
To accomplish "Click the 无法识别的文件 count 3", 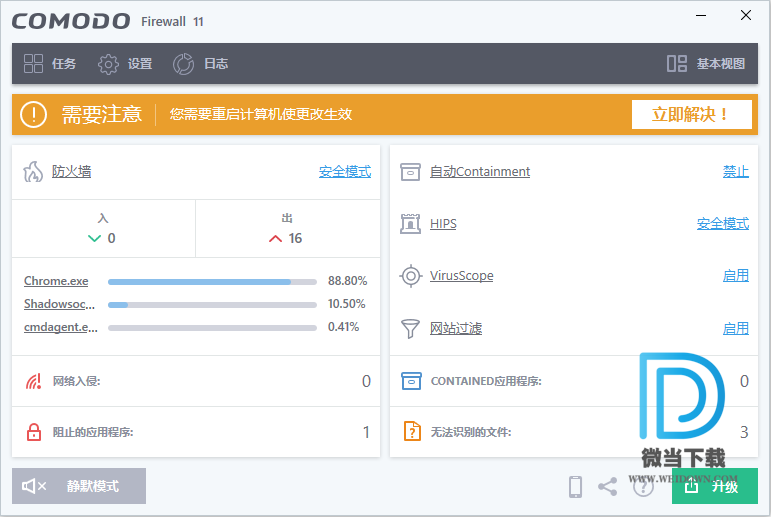I will [x=744, y=432].
